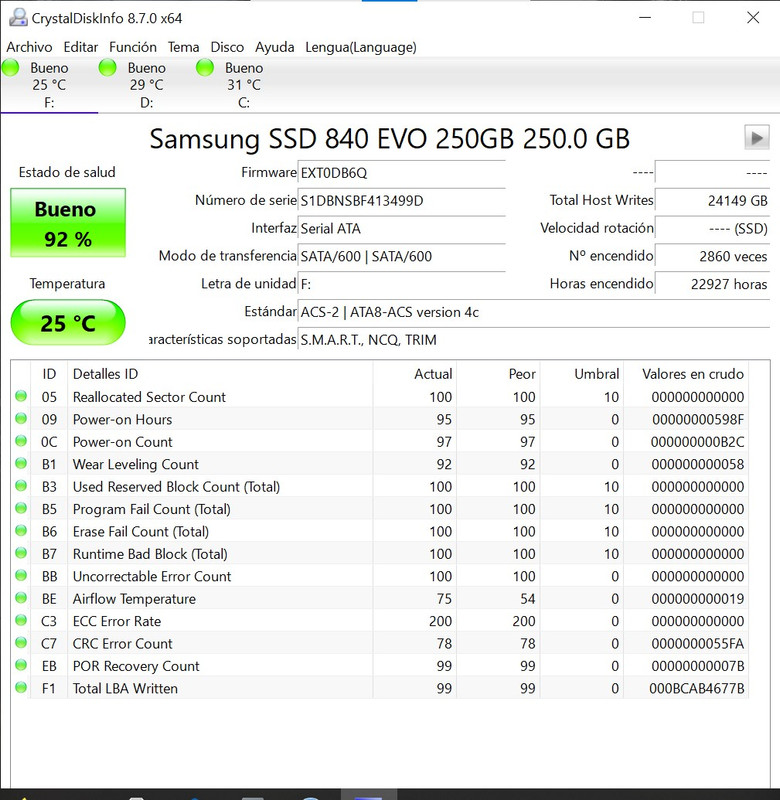Click the status dot for Wear Leveling Count

(21, 463)
